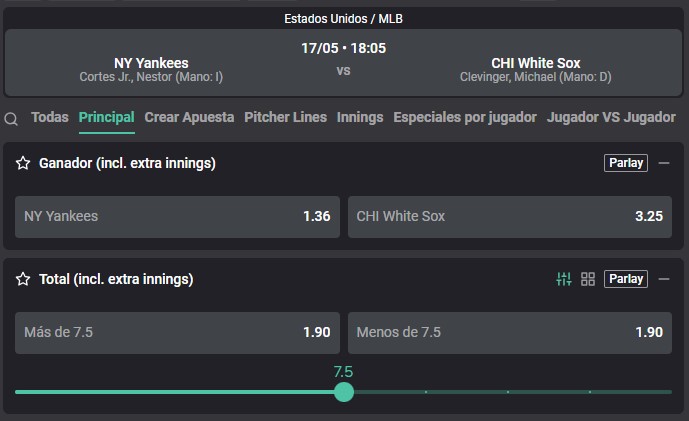Open the Pitcher Lines tab
Viewport: 689px width, 421px height.
[285, 117]
